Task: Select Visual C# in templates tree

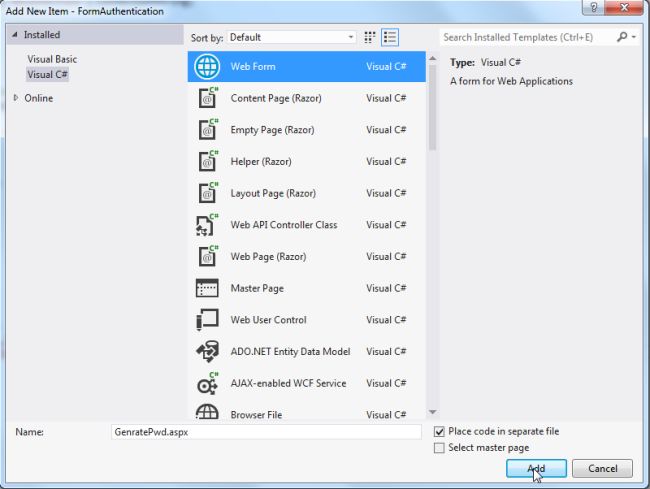Action: [47, 75]
